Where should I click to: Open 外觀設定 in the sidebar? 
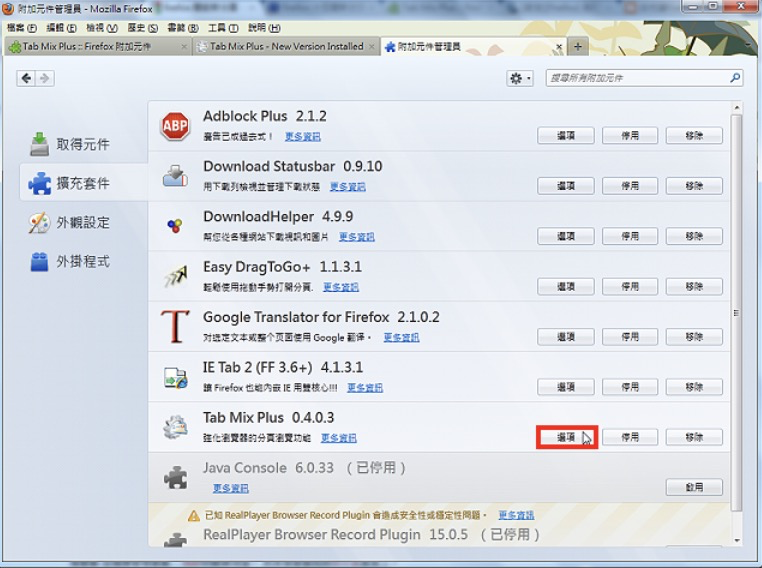69,223
